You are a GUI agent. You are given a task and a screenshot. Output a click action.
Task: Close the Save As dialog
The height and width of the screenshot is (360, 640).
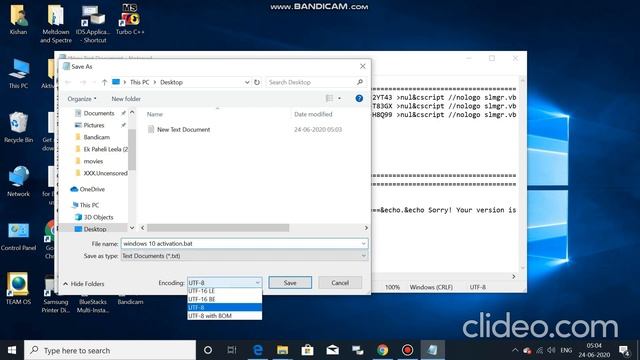click(x=363, y=66)
